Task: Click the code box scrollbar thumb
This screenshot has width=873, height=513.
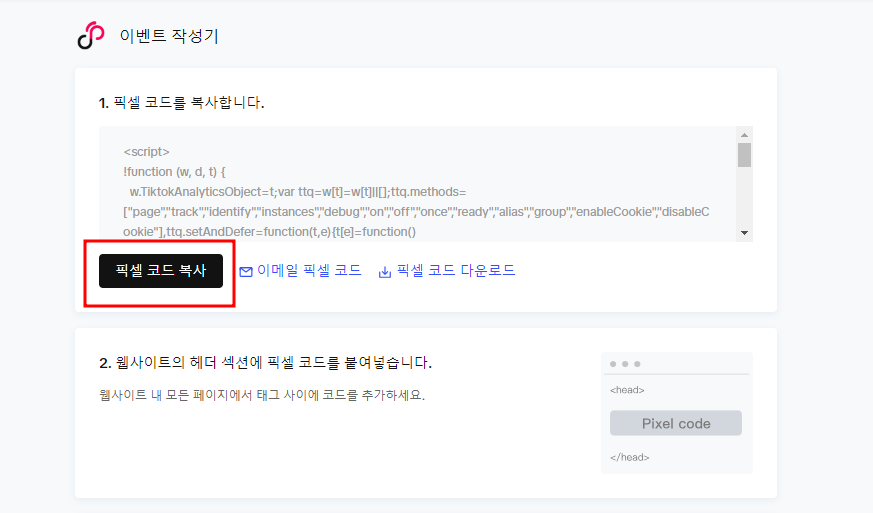Action: pos(744,155)
